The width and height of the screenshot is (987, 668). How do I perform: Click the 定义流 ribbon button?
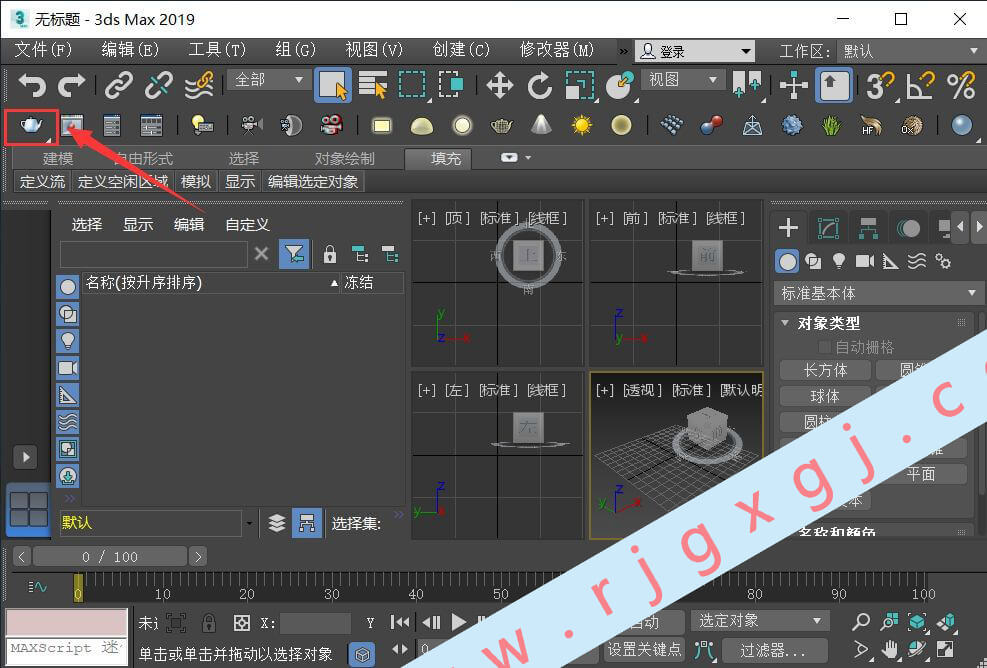point(42,182)
